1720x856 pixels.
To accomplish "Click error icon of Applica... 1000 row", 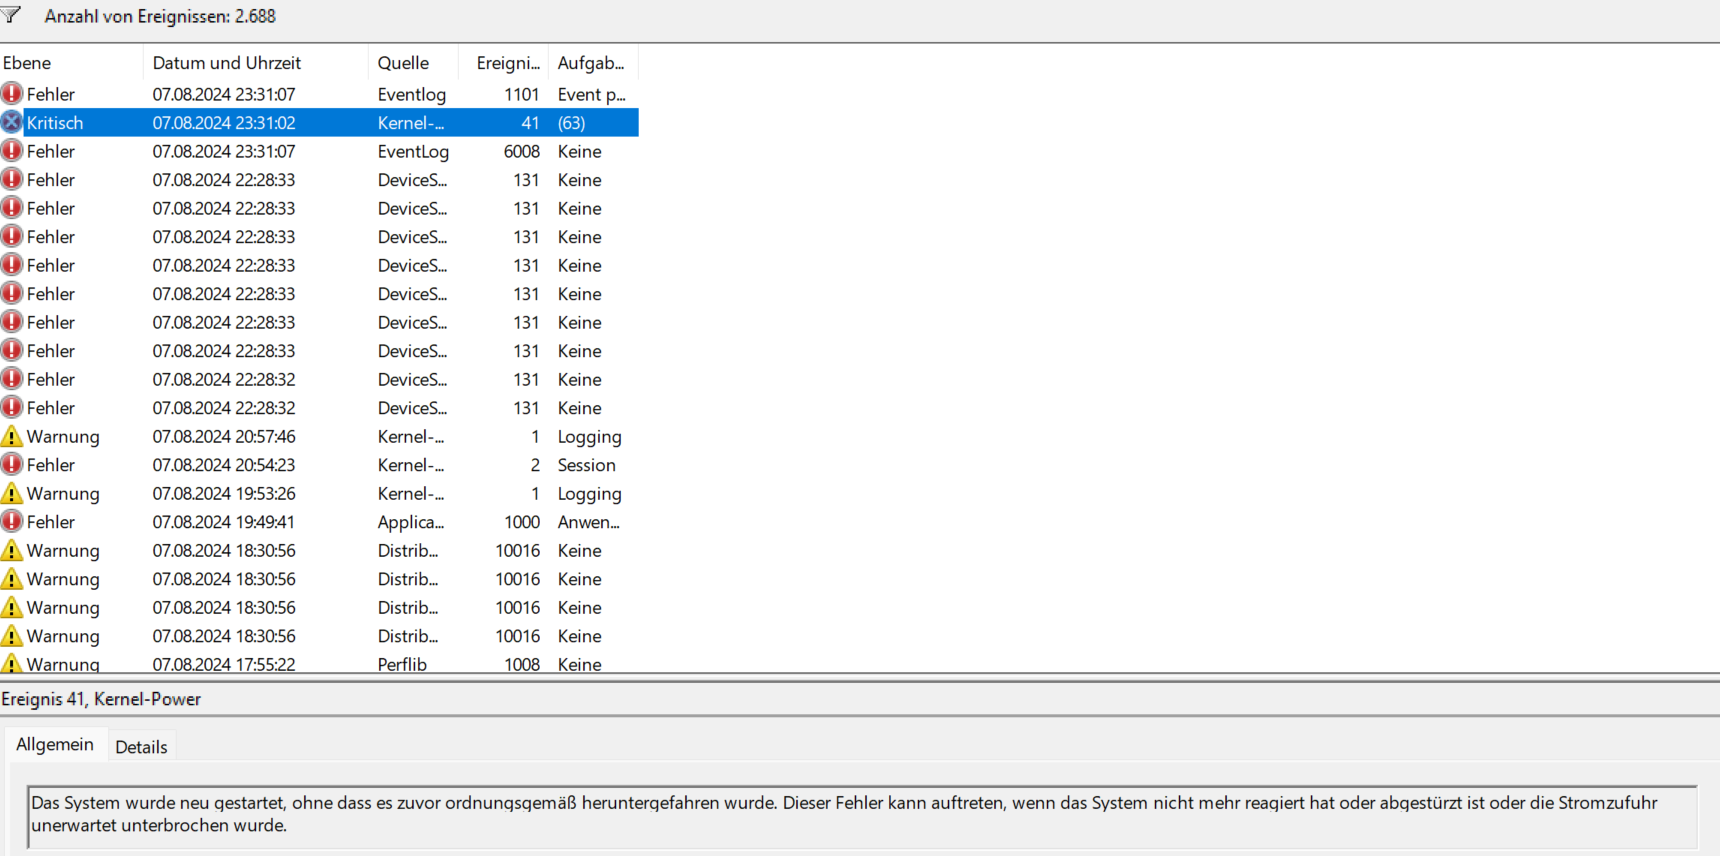I will pyautogui.click(x=12, y=522).
